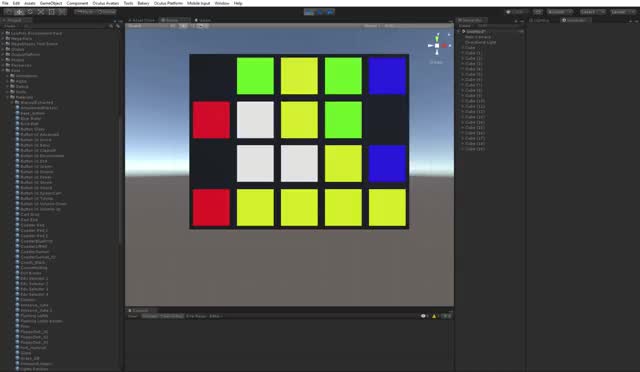Select the Inspector tab
The image size is (640, 372).
tap(576, 20)
